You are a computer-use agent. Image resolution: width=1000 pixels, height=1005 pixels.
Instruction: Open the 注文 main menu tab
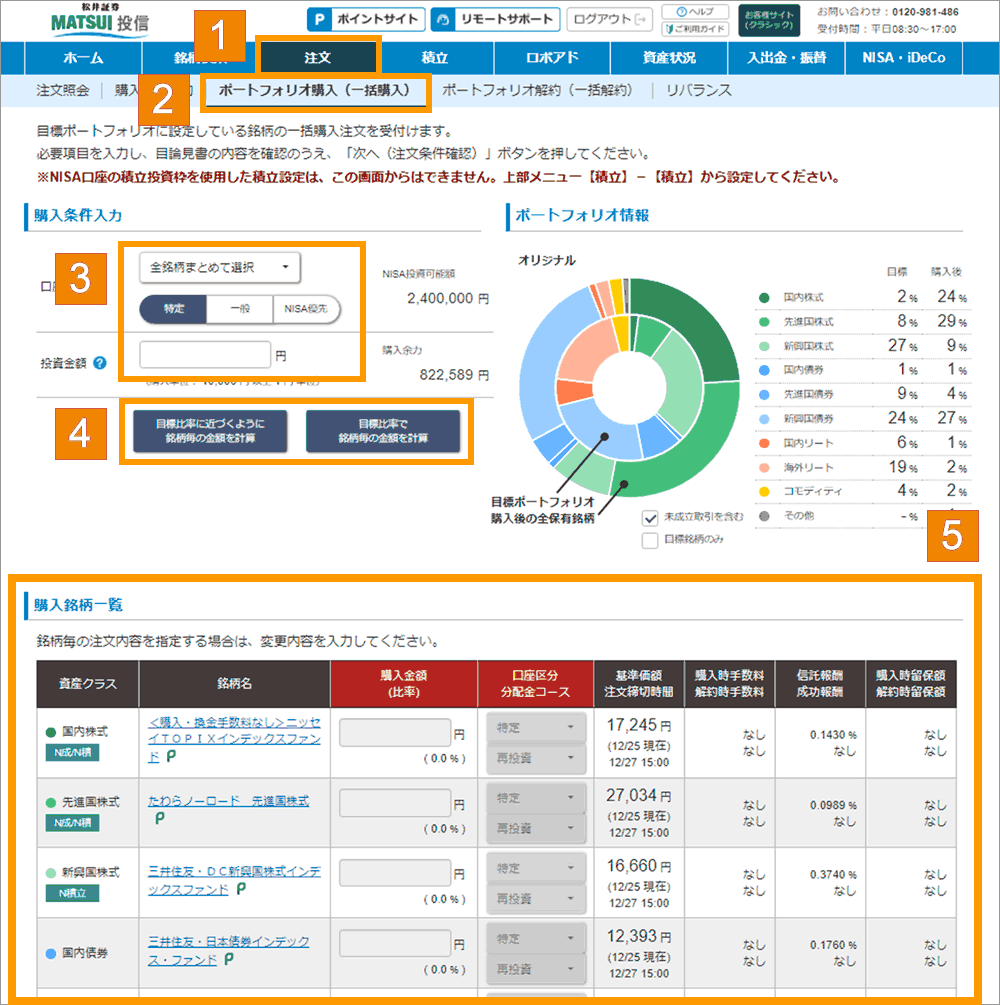pyautogui.click(x=318, y=57)
